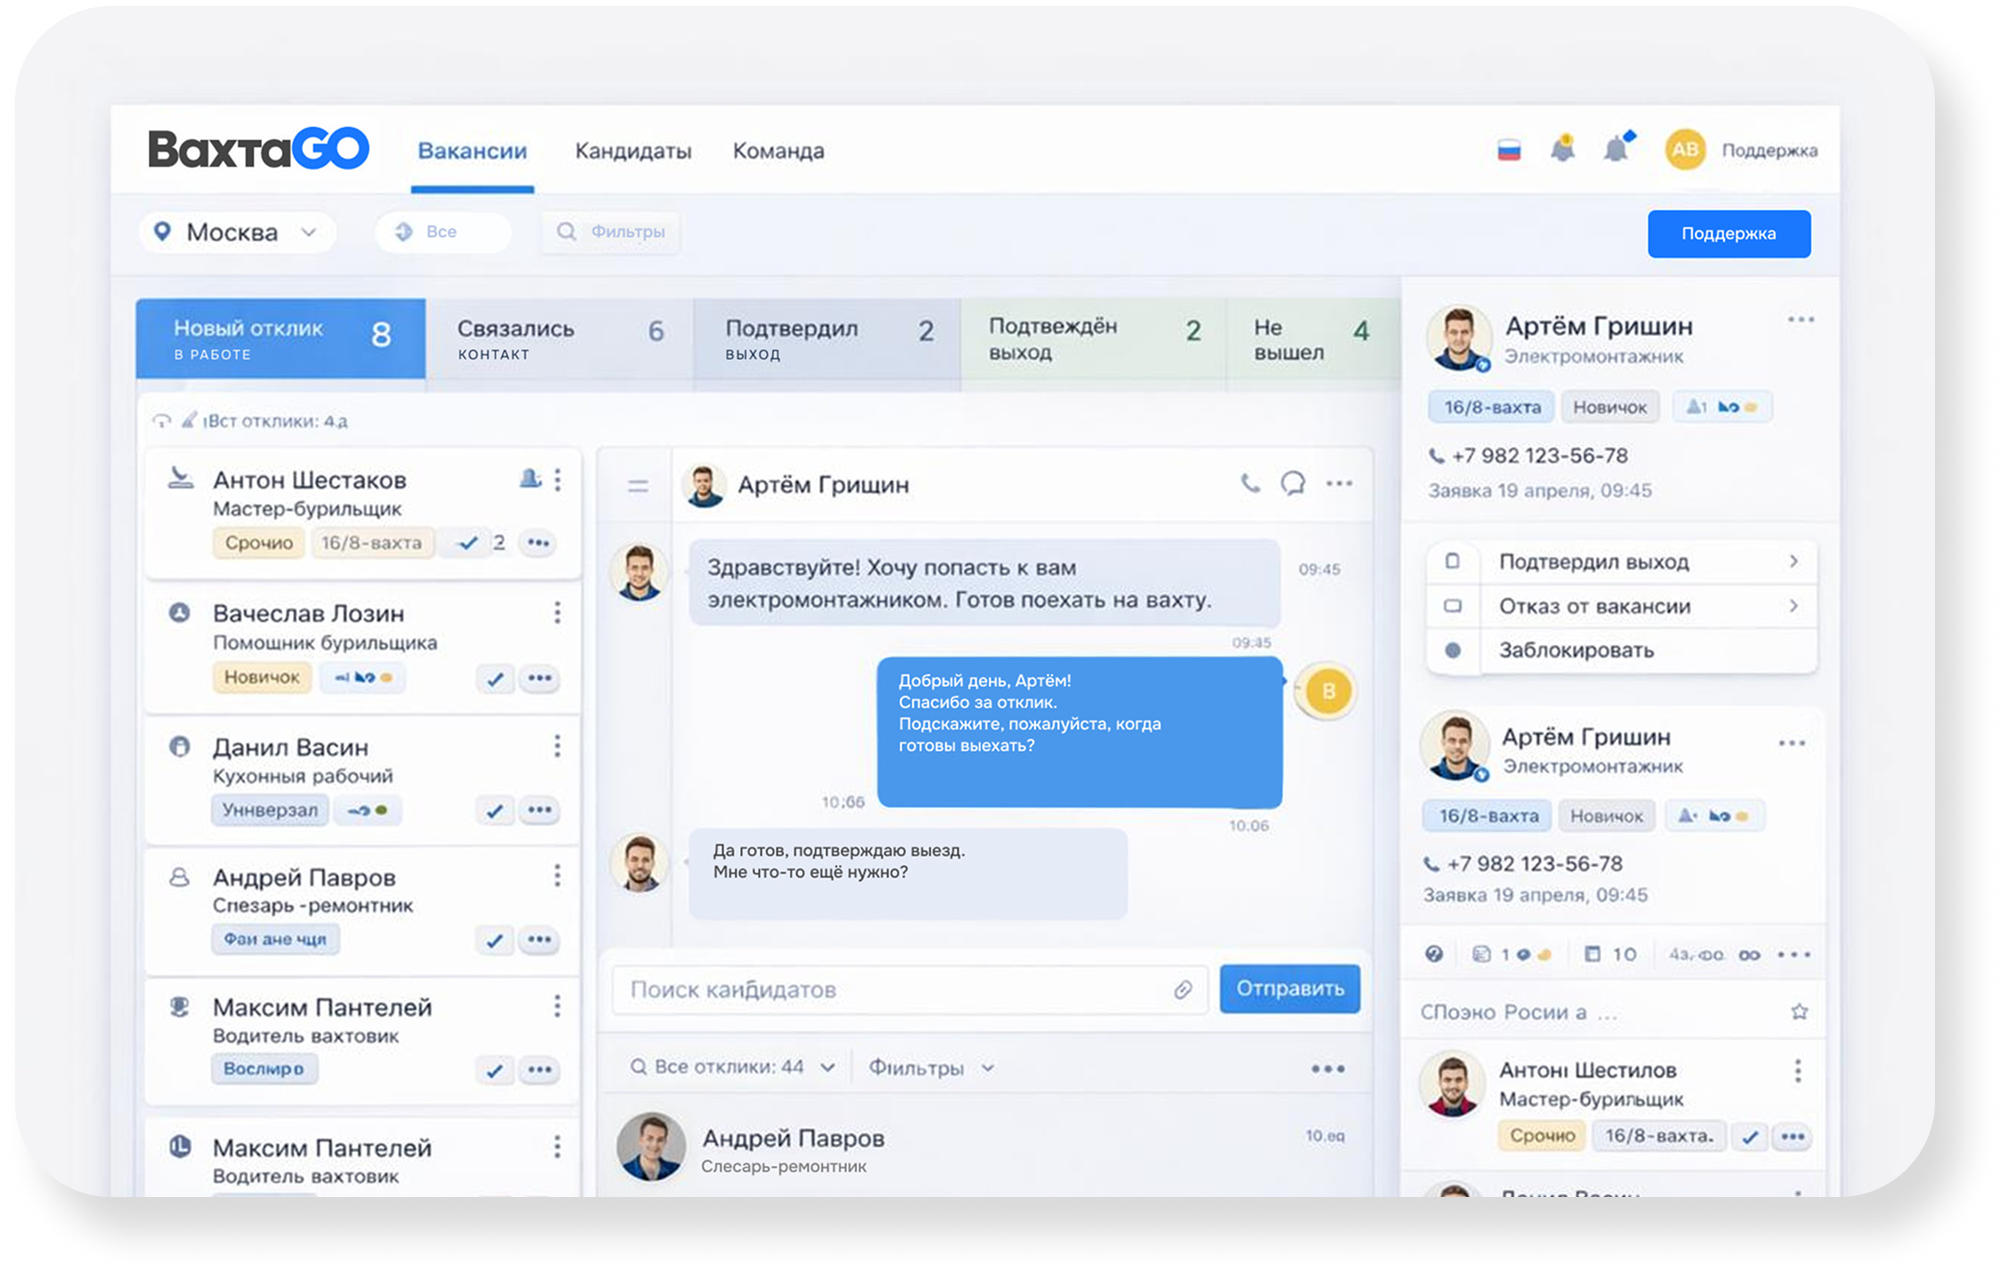2004x1276 pixels.
Task: Click the search magnifier icon in Фильтры field
Action: pyautogui.click(x=567, y=231)
